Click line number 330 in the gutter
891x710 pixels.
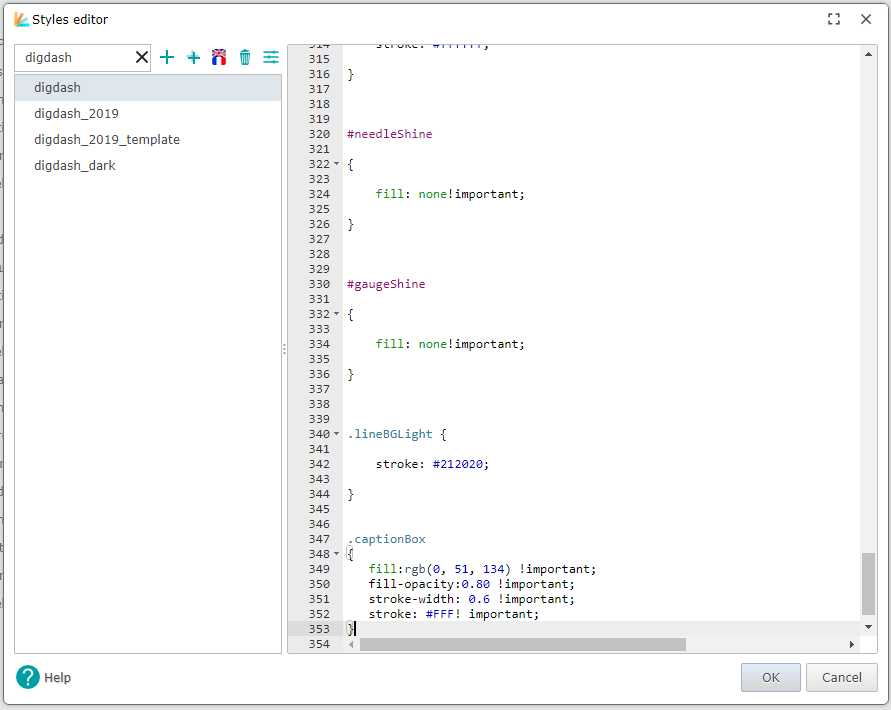(319, 284)
